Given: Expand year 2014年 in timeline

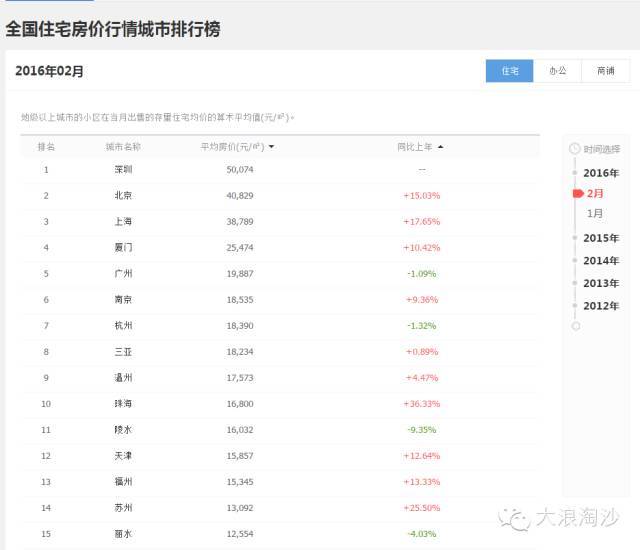Looking at the screenshot, I should coord(601,261).
